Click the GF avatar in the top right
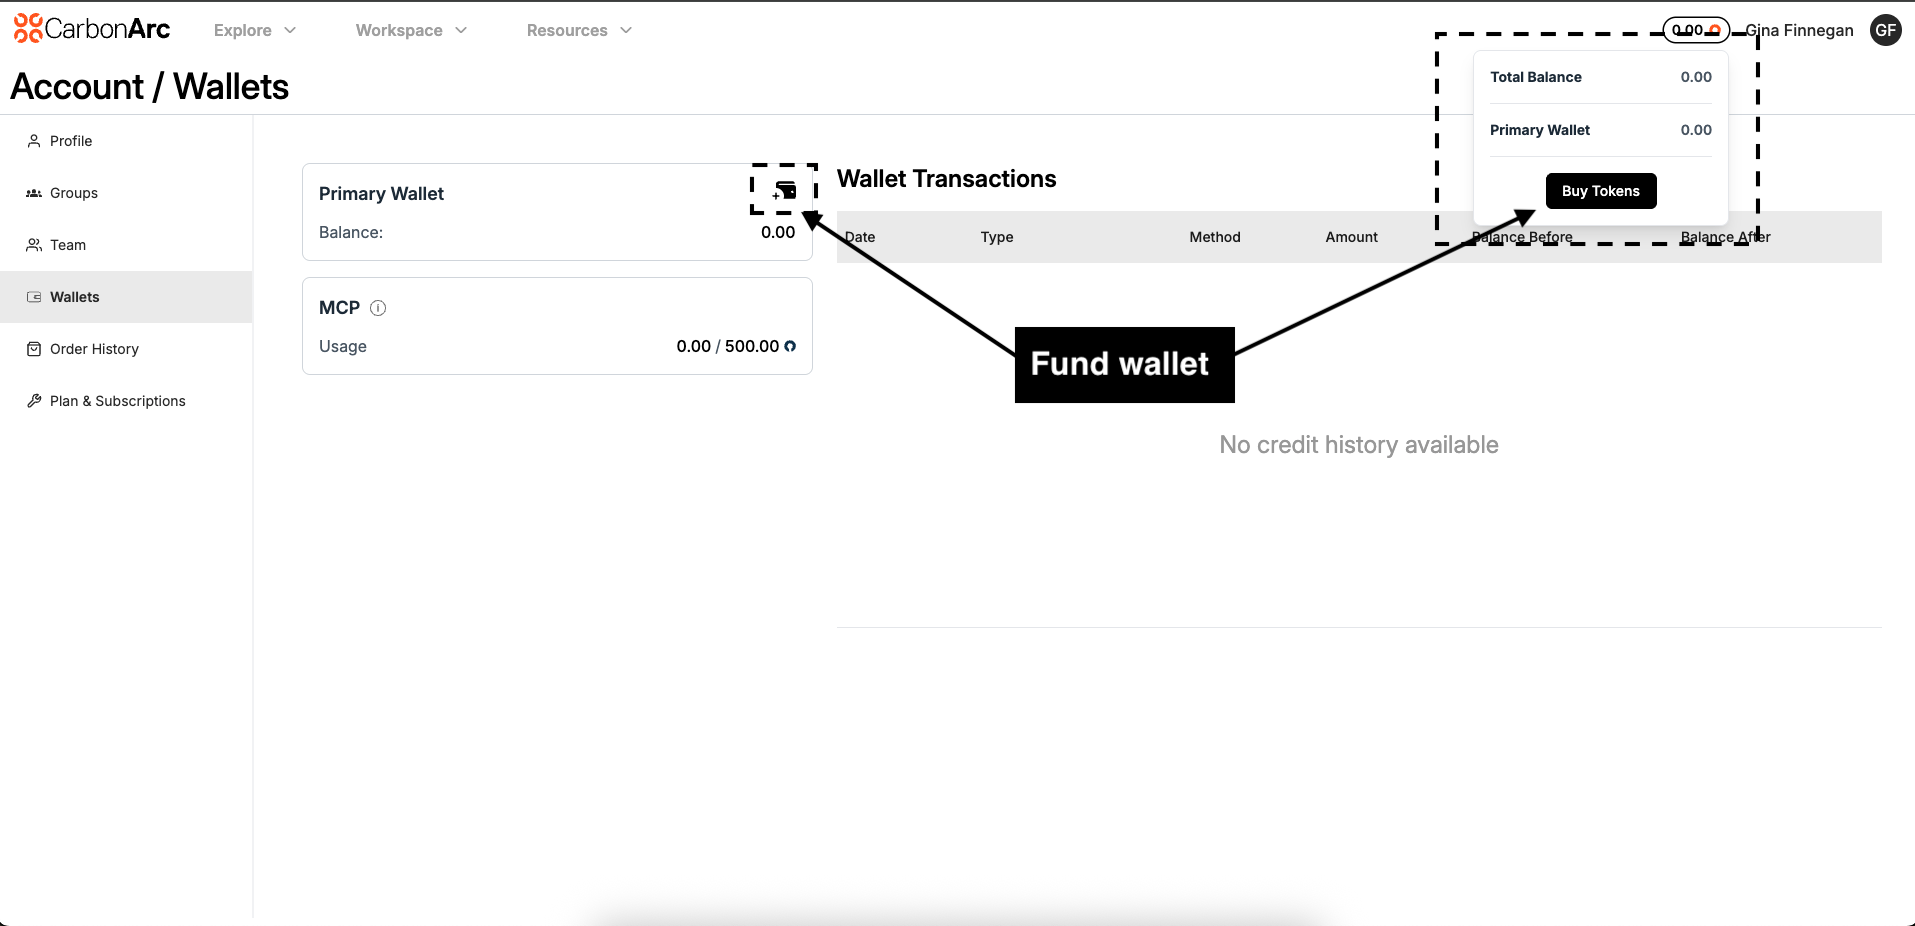 pyautogui.click(x=1884, y=30)
